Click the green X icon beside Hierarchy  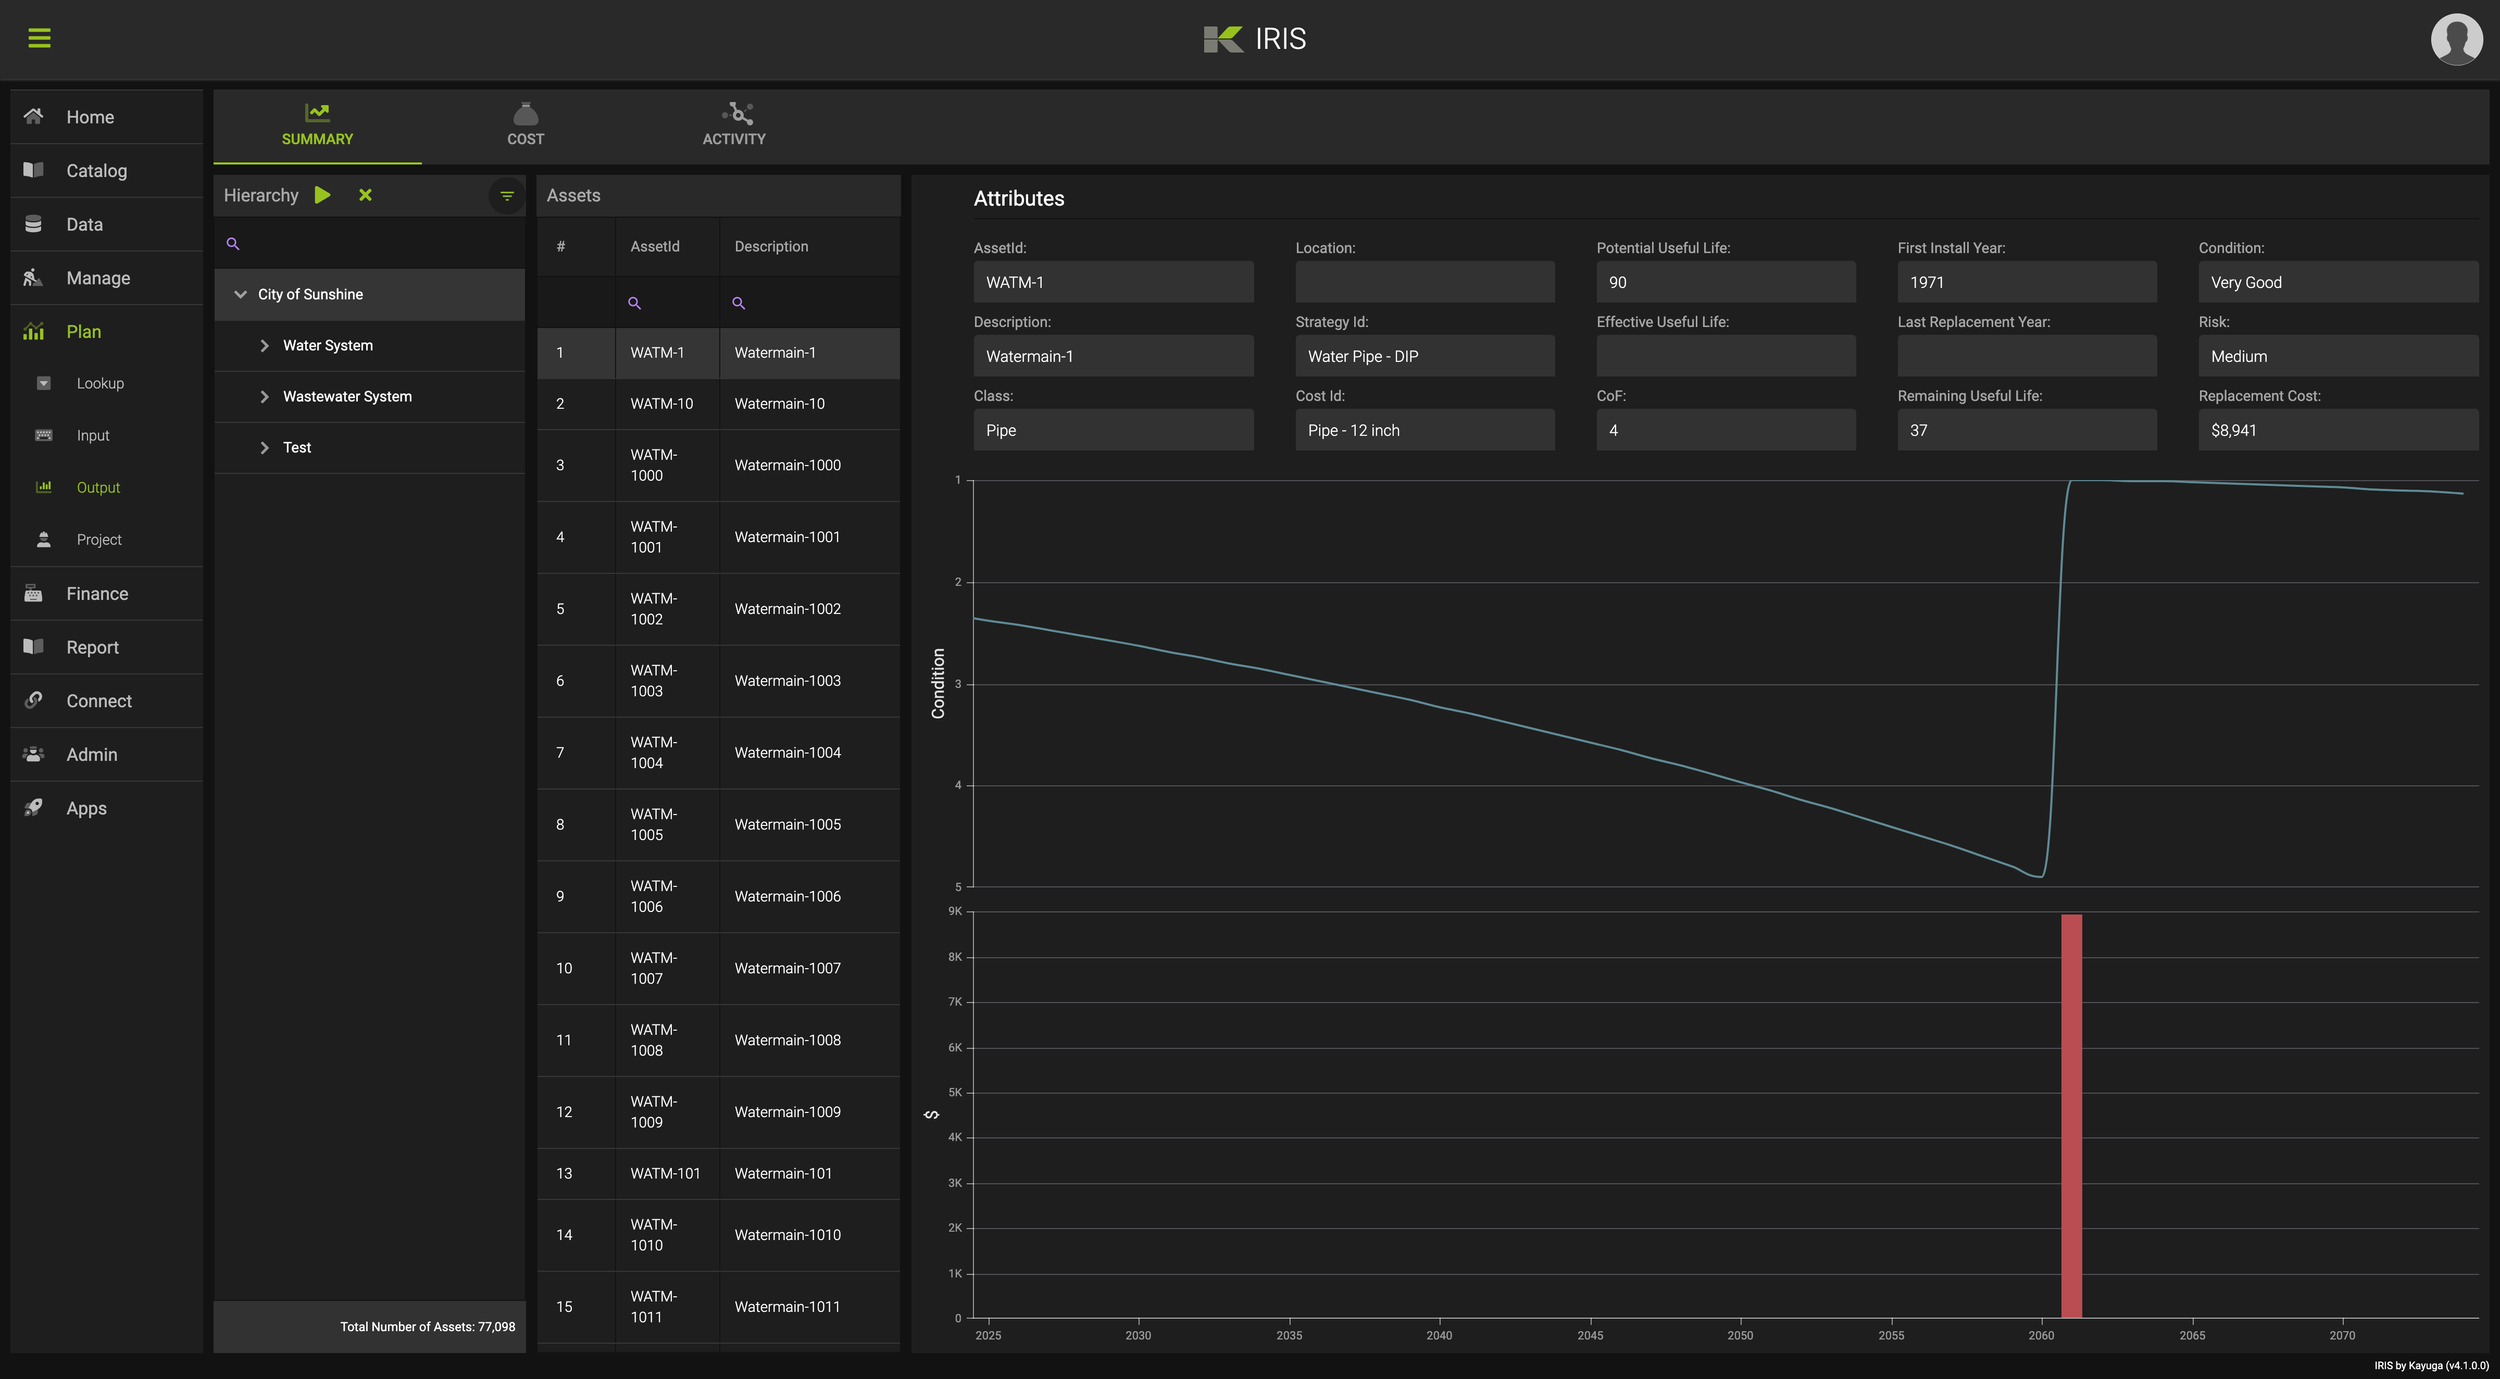click(x=365, y=195)
